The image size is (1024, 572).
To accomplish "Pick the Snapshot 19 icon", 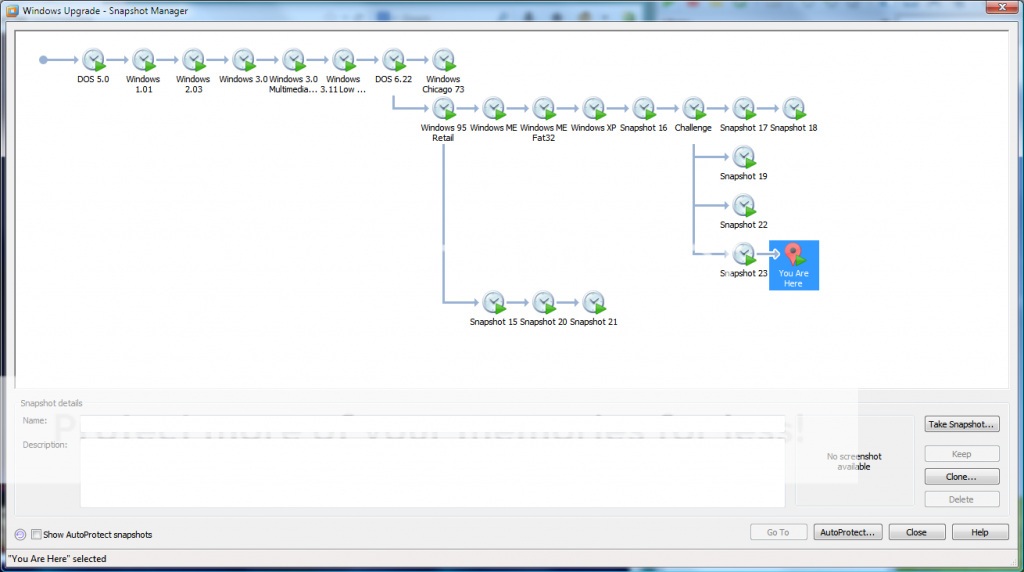I will coord(743,157).
